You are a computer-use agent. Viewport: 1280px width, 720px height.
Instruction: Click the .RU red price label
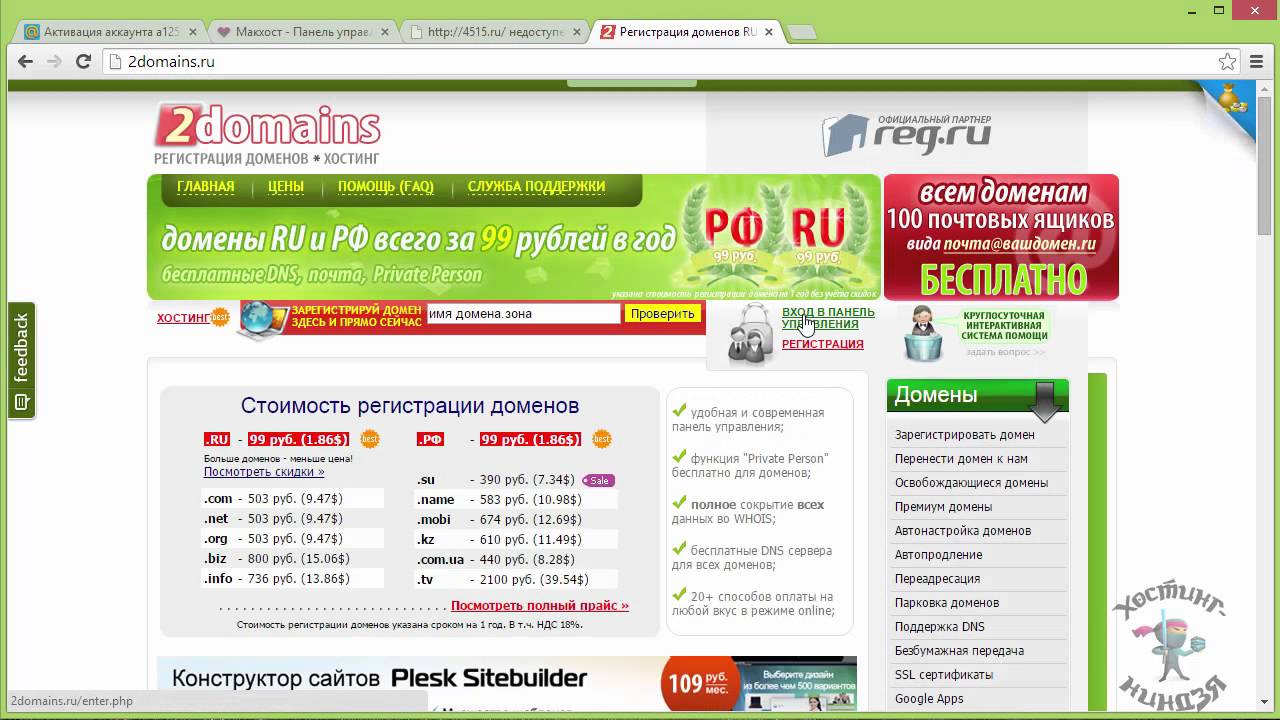(x=298, y=439)
